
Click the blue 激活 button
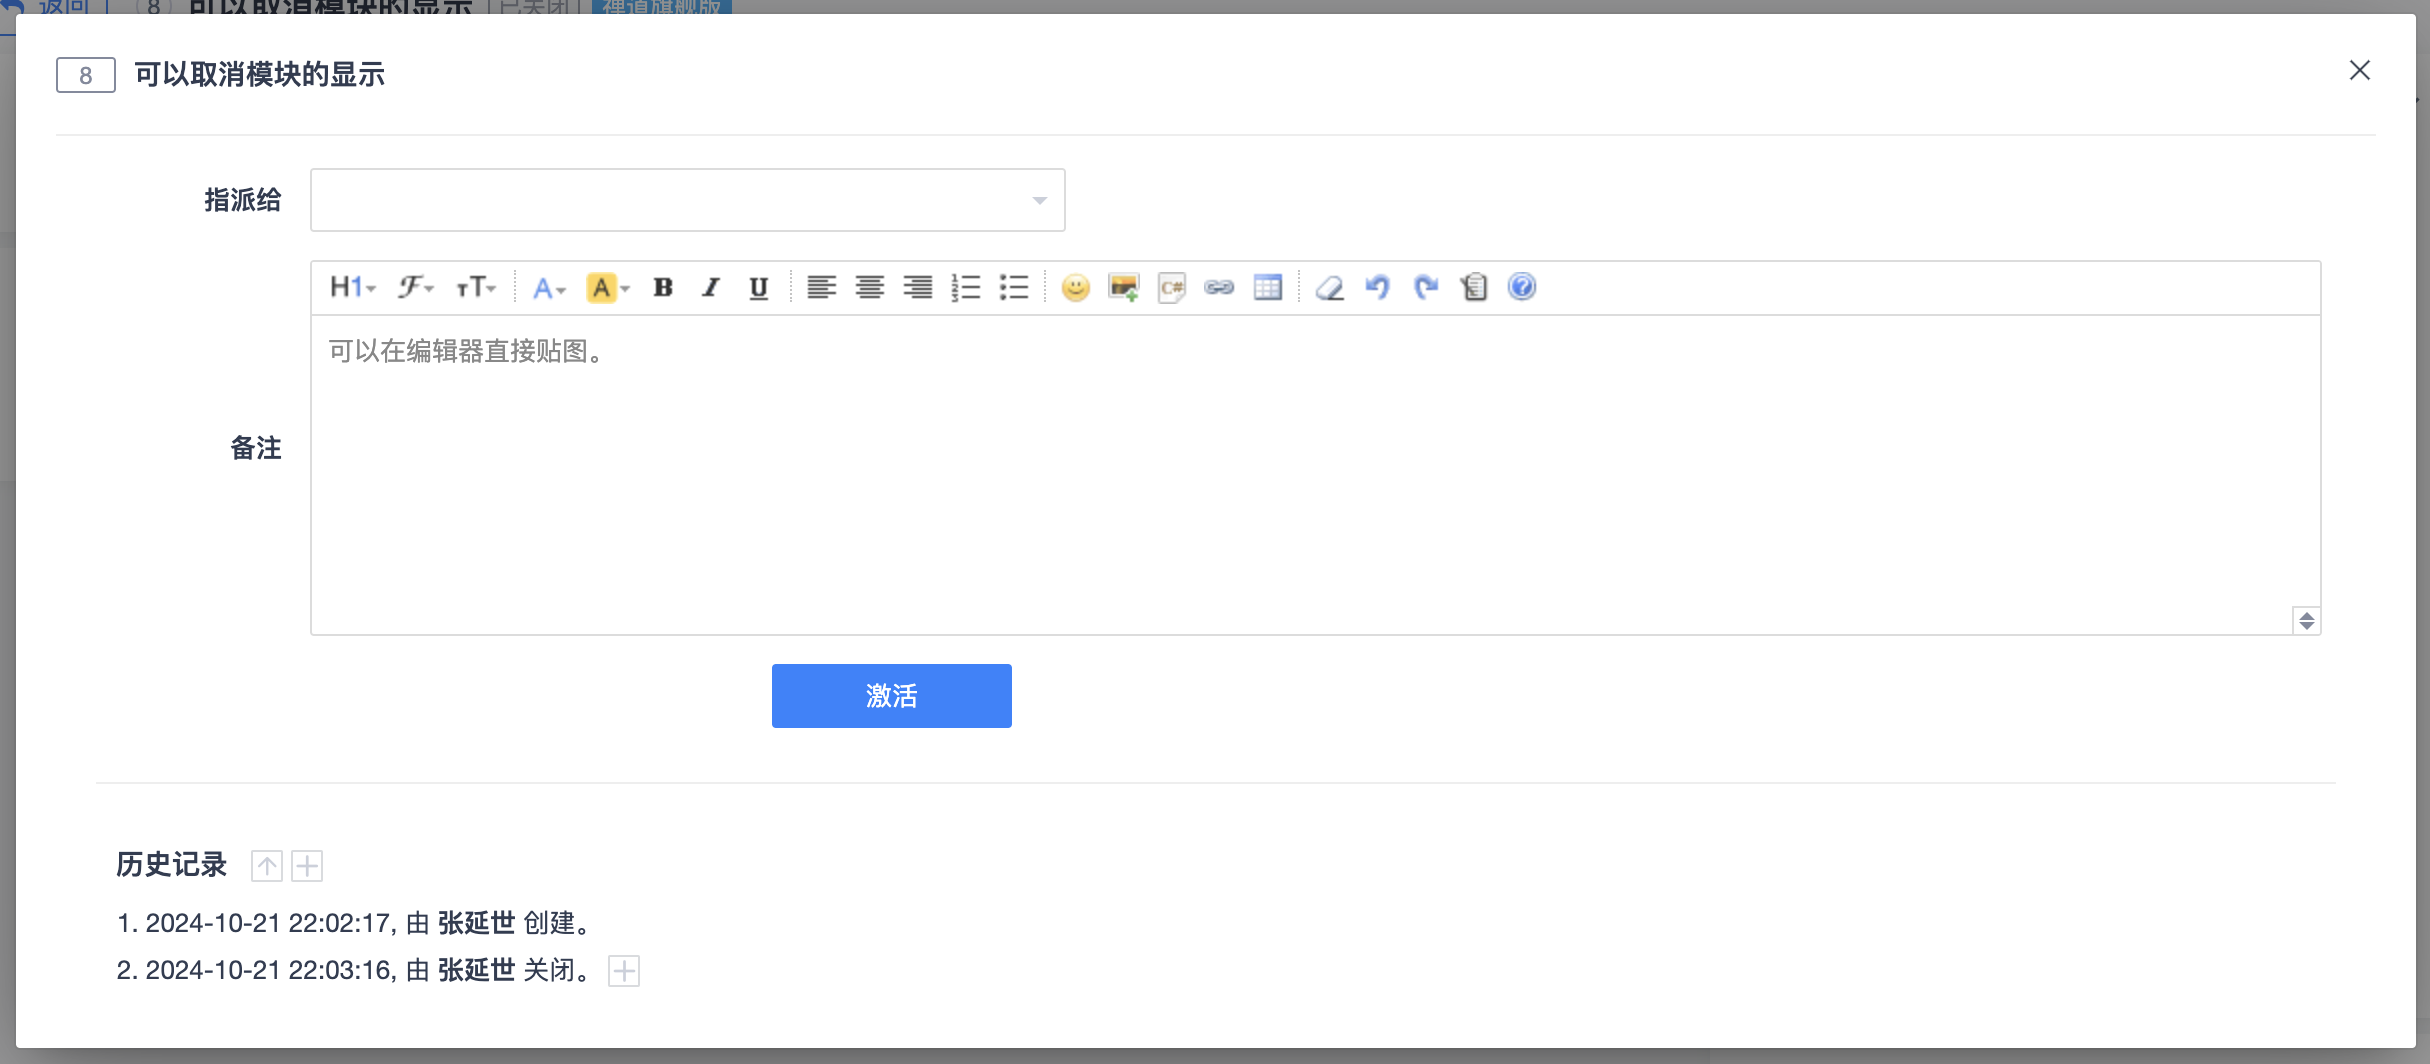point(892,696)
